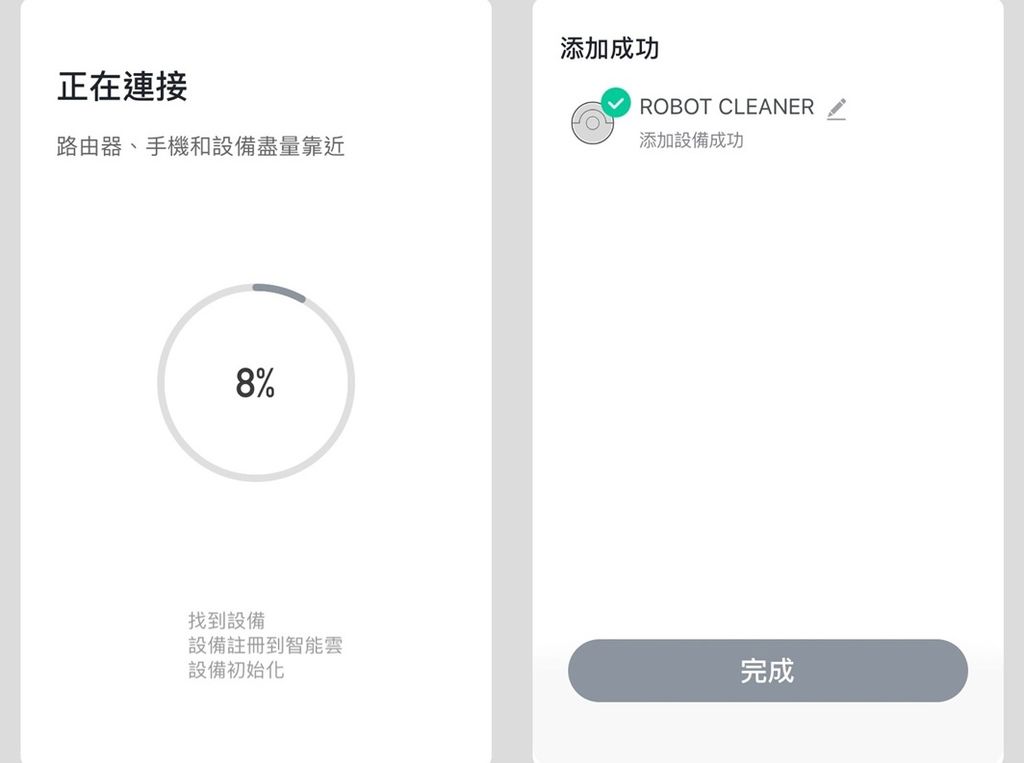Click the 添加設備成功 subtitle text
This screenshot has height=763, width=1024.
pyautogui.click(x=691, y=140)
